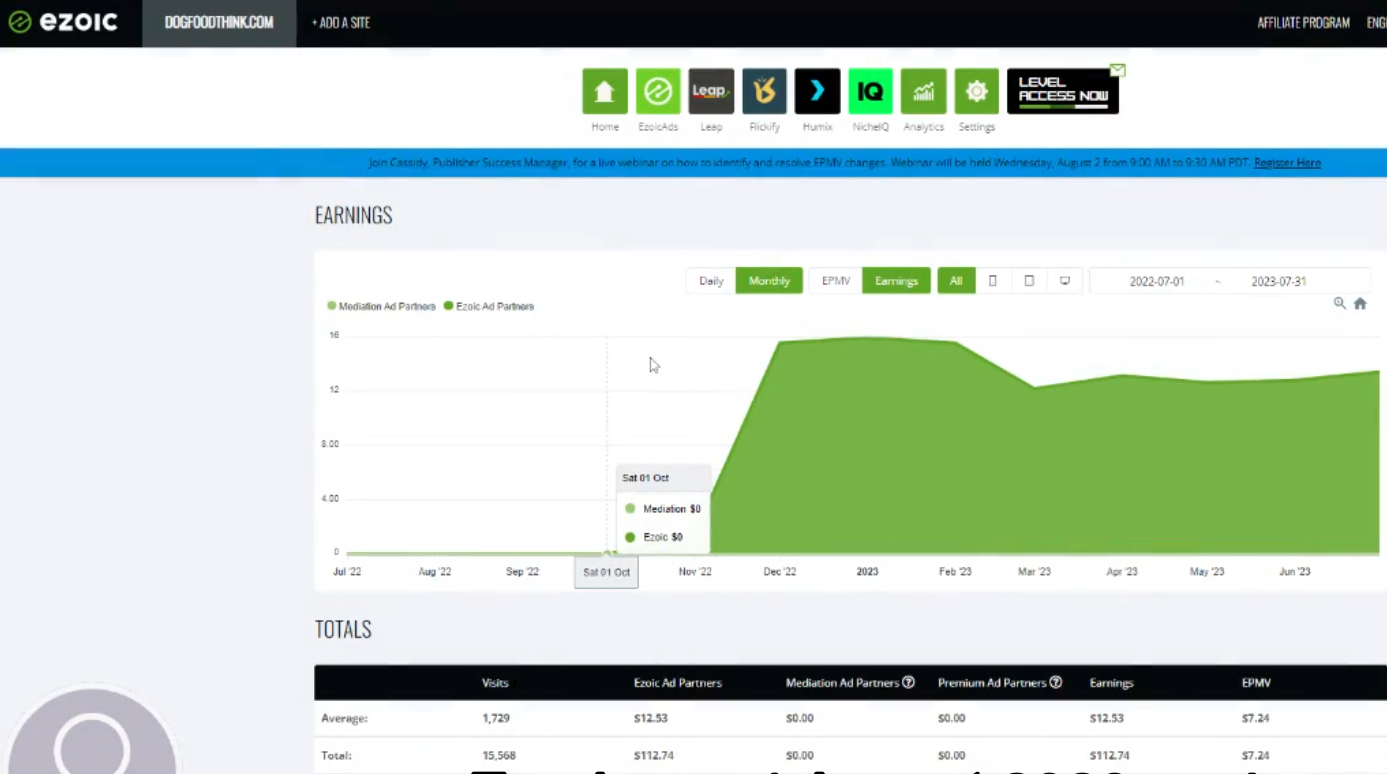
Task: Click the EARNINGS section heading
Action: tap(353, 215)
